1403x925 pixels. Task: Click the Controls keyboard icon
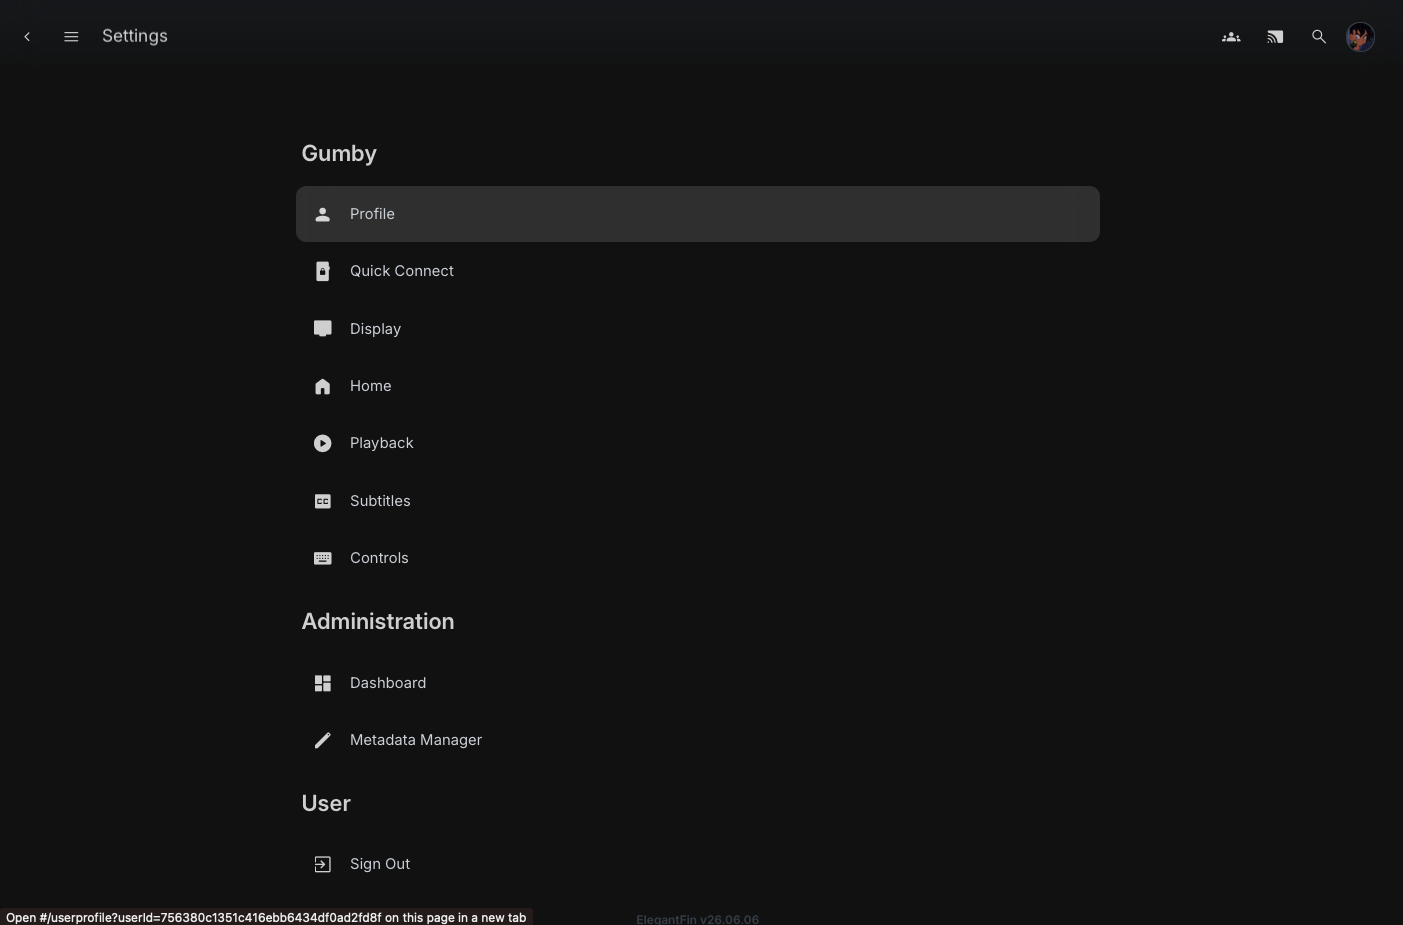point(323,558)
